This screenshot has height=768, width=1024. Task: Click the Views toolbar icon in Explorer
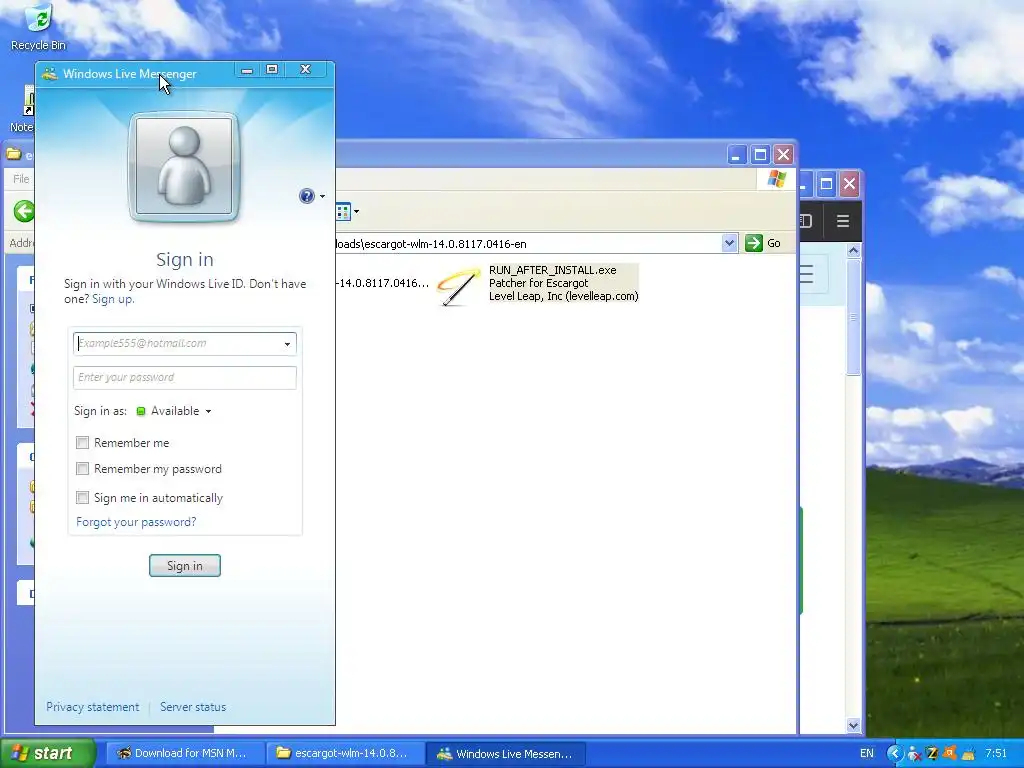coord(343,212)
